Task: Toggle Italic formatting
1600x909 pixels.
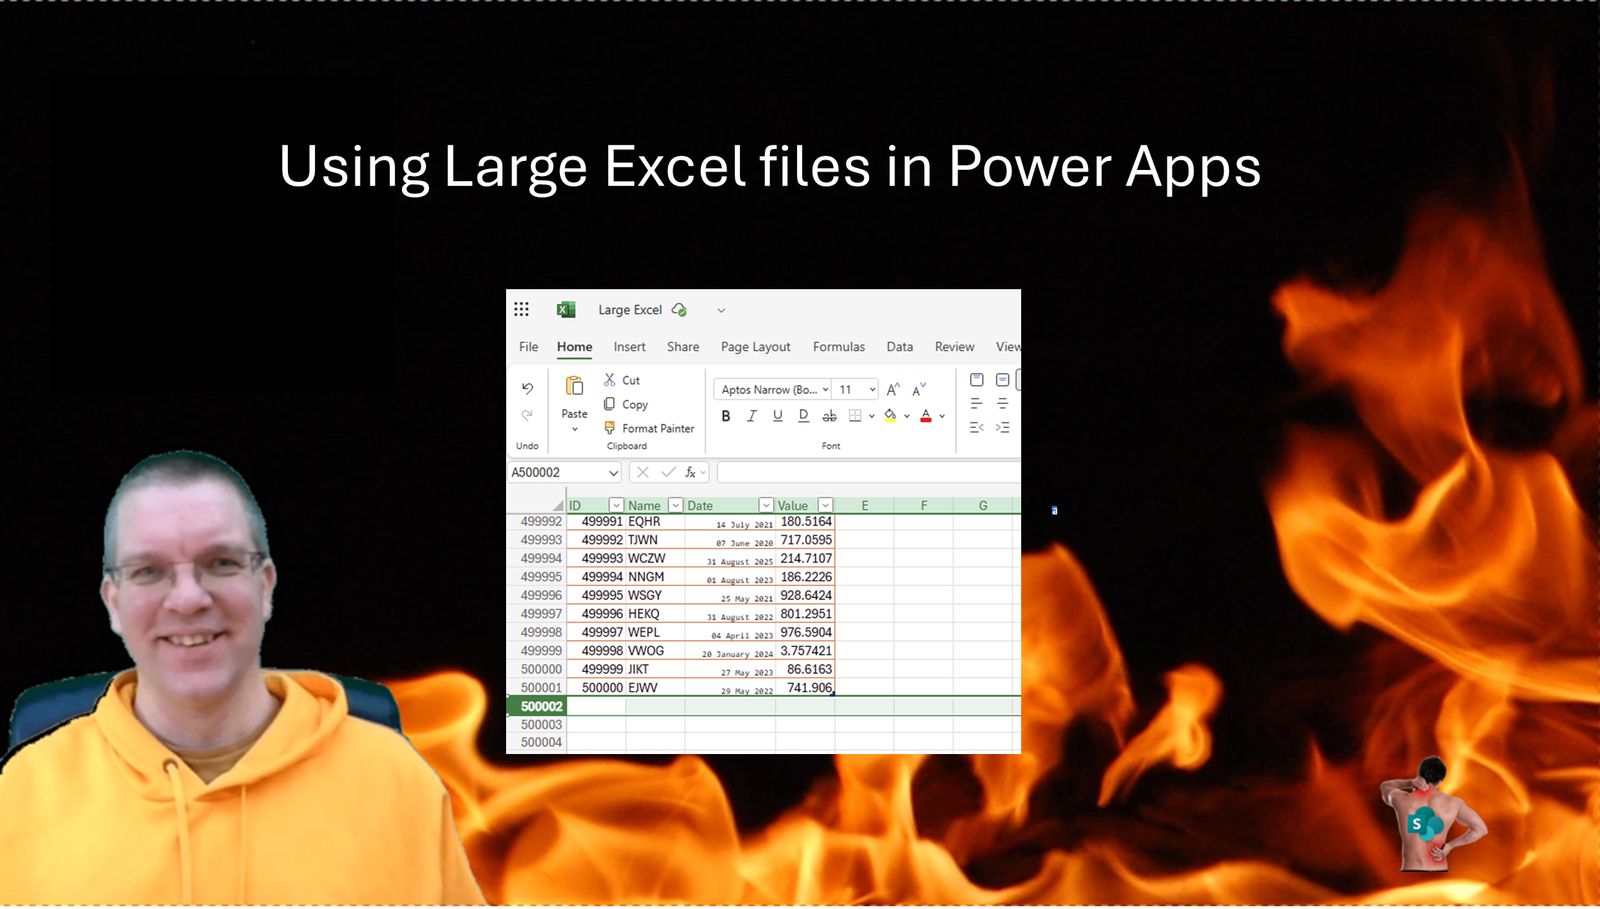Action: (752, 416)
